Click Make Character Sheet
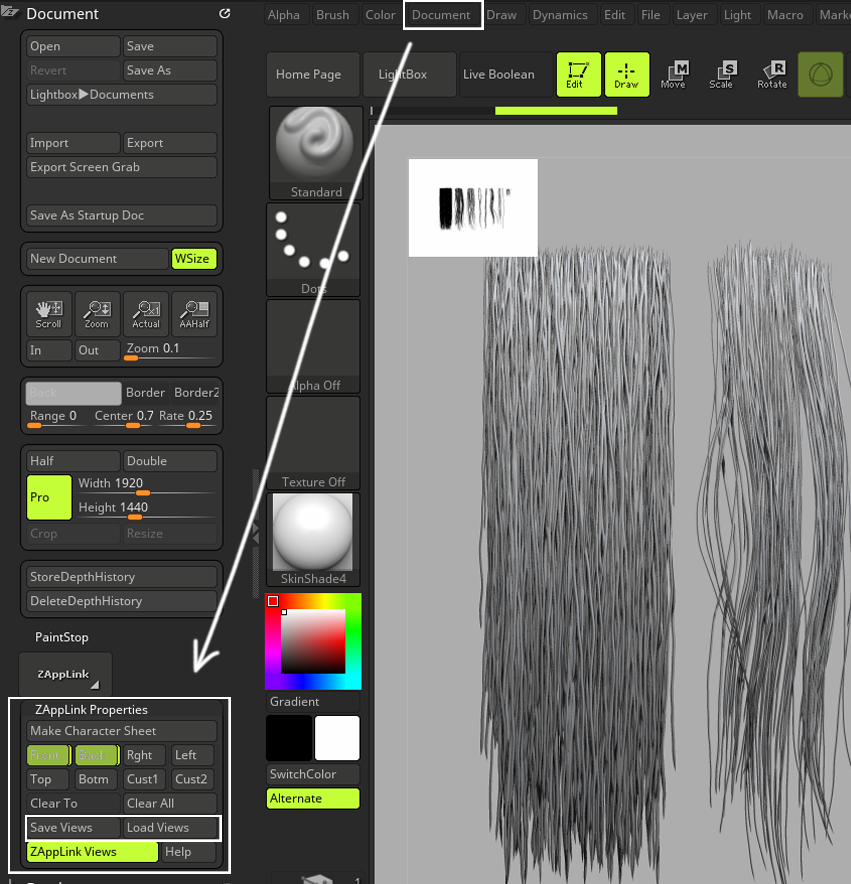 (x=122, y=731)
